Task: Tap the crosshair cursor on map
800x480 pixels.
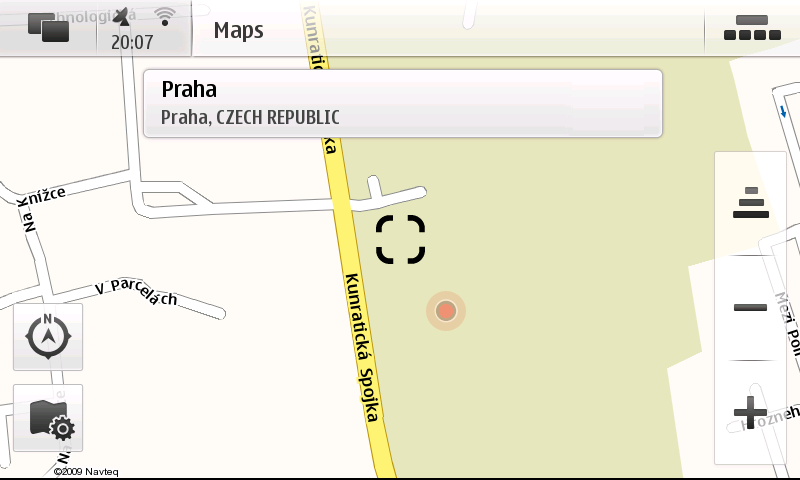Action: pyautogui.click(x=401, y=239)
